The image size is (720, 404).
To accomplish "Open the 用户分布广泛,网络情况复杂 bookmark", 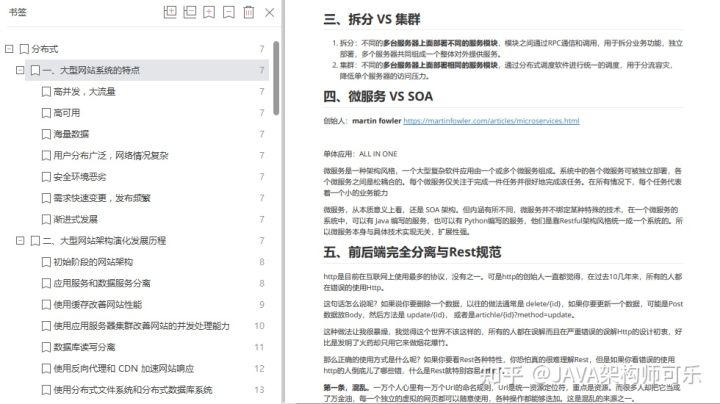I will (x=111, y=156).
